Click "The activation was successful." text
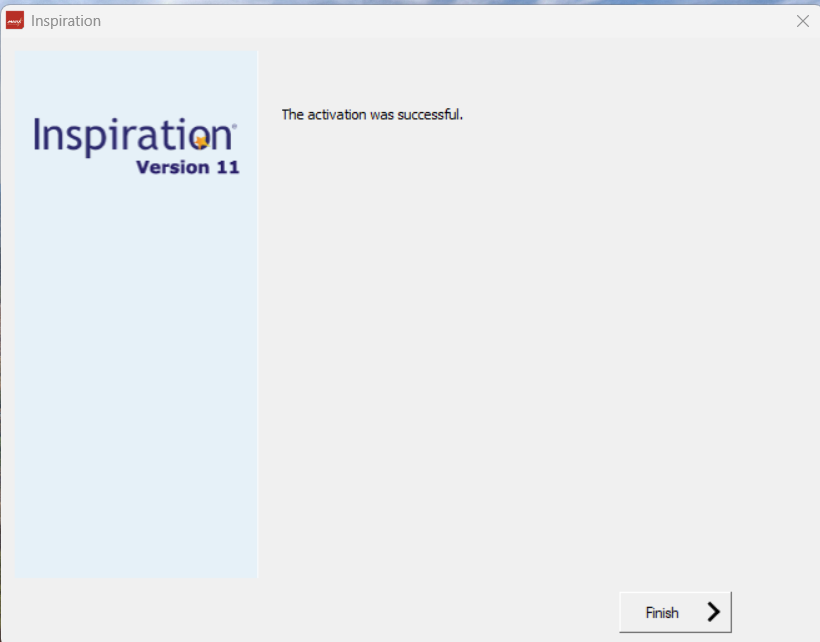The height and width of the screenshot is (642, 820). pos(372,114)
